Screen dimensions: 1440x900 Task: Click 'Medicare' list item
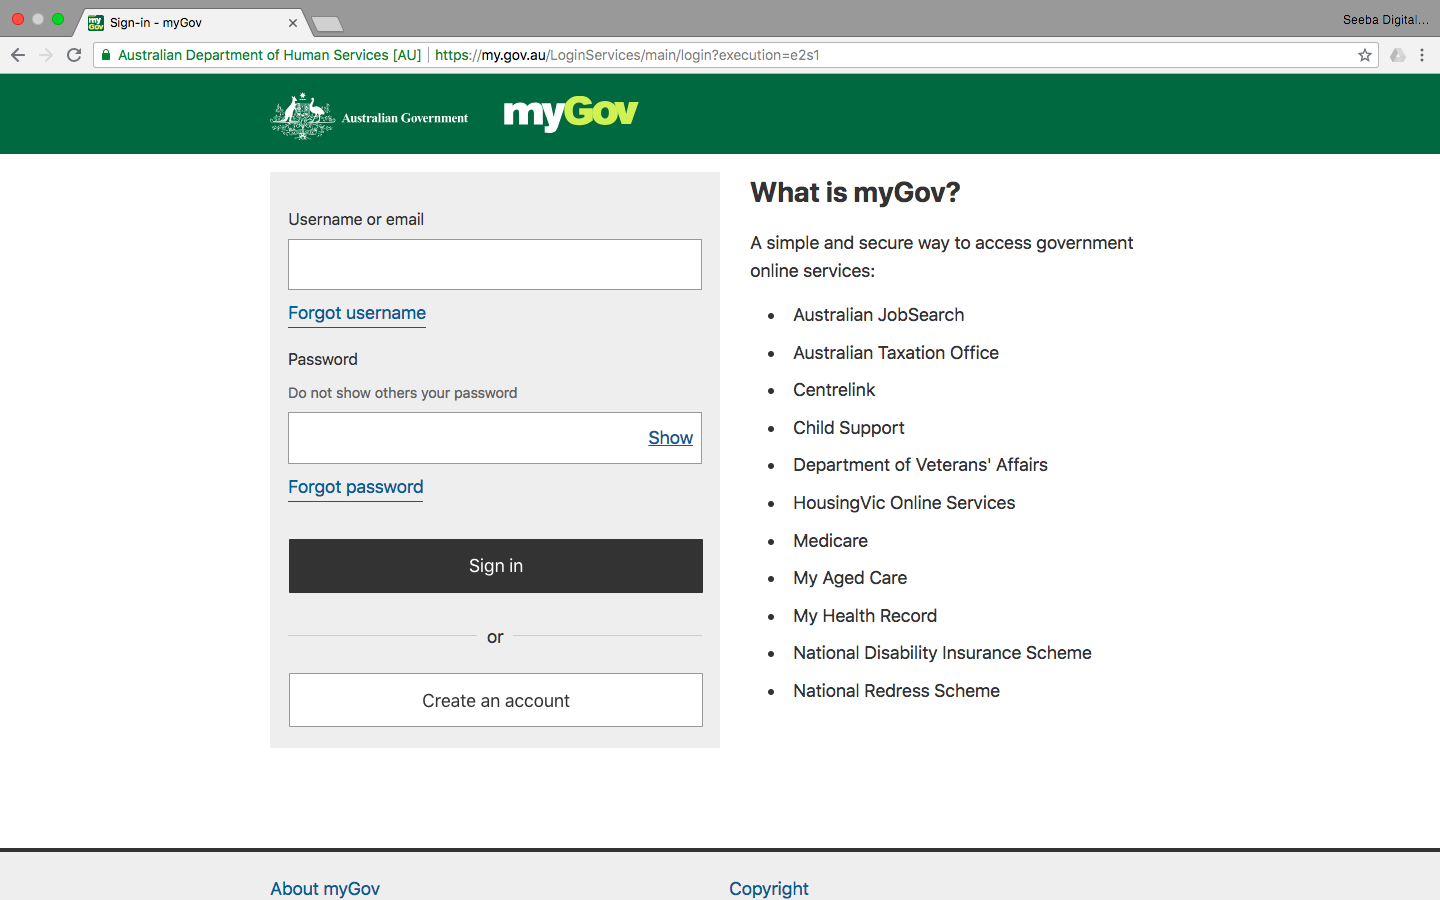[830, 541]
